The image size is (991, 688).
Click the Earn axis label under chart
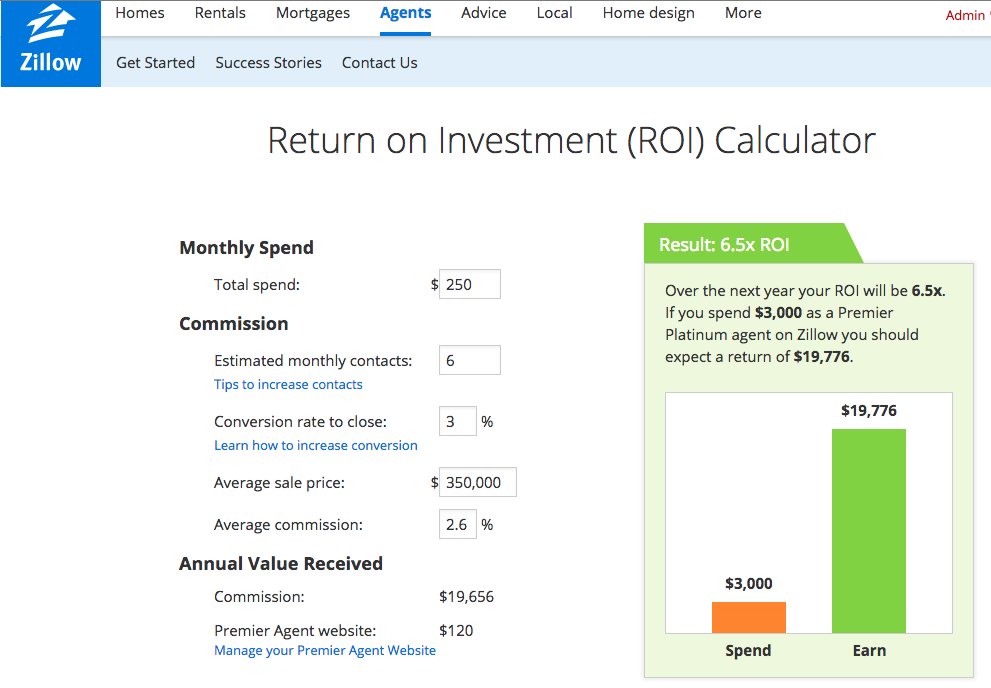pos(869,651)
